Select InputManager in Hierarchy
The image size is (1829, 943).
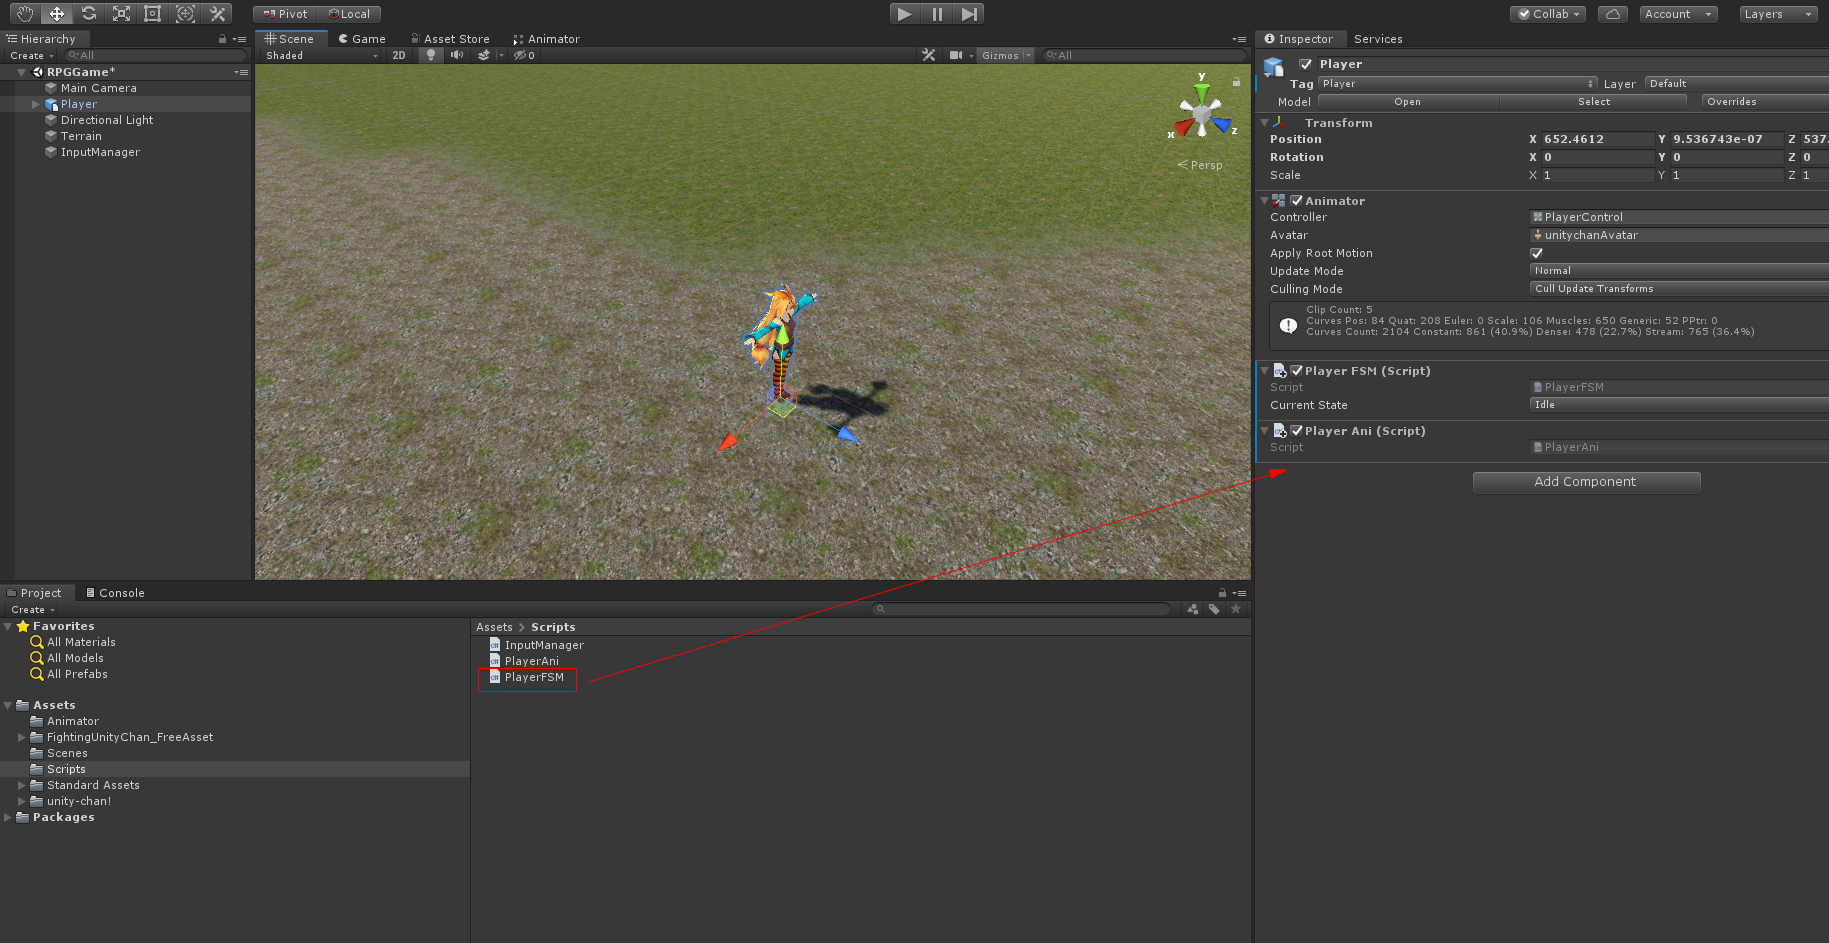click(x=100, y=152)
